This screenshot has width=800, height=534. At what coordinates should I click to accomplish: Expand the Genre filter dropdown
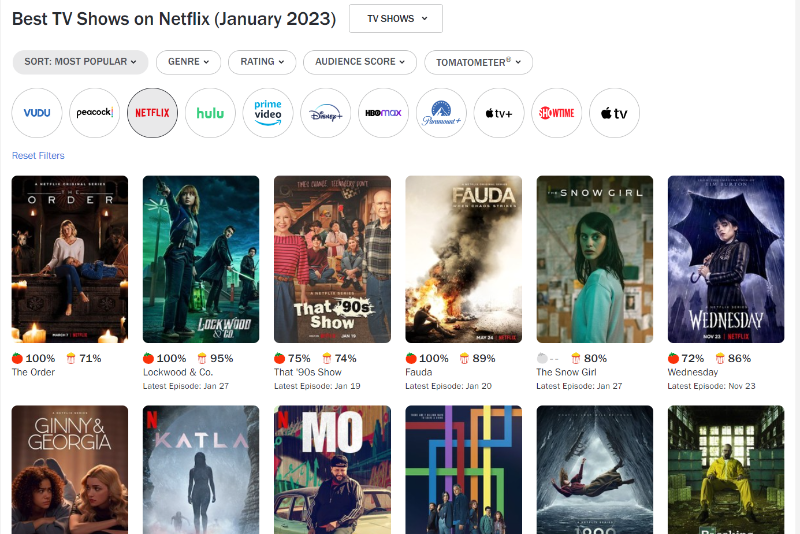point(188,62)
